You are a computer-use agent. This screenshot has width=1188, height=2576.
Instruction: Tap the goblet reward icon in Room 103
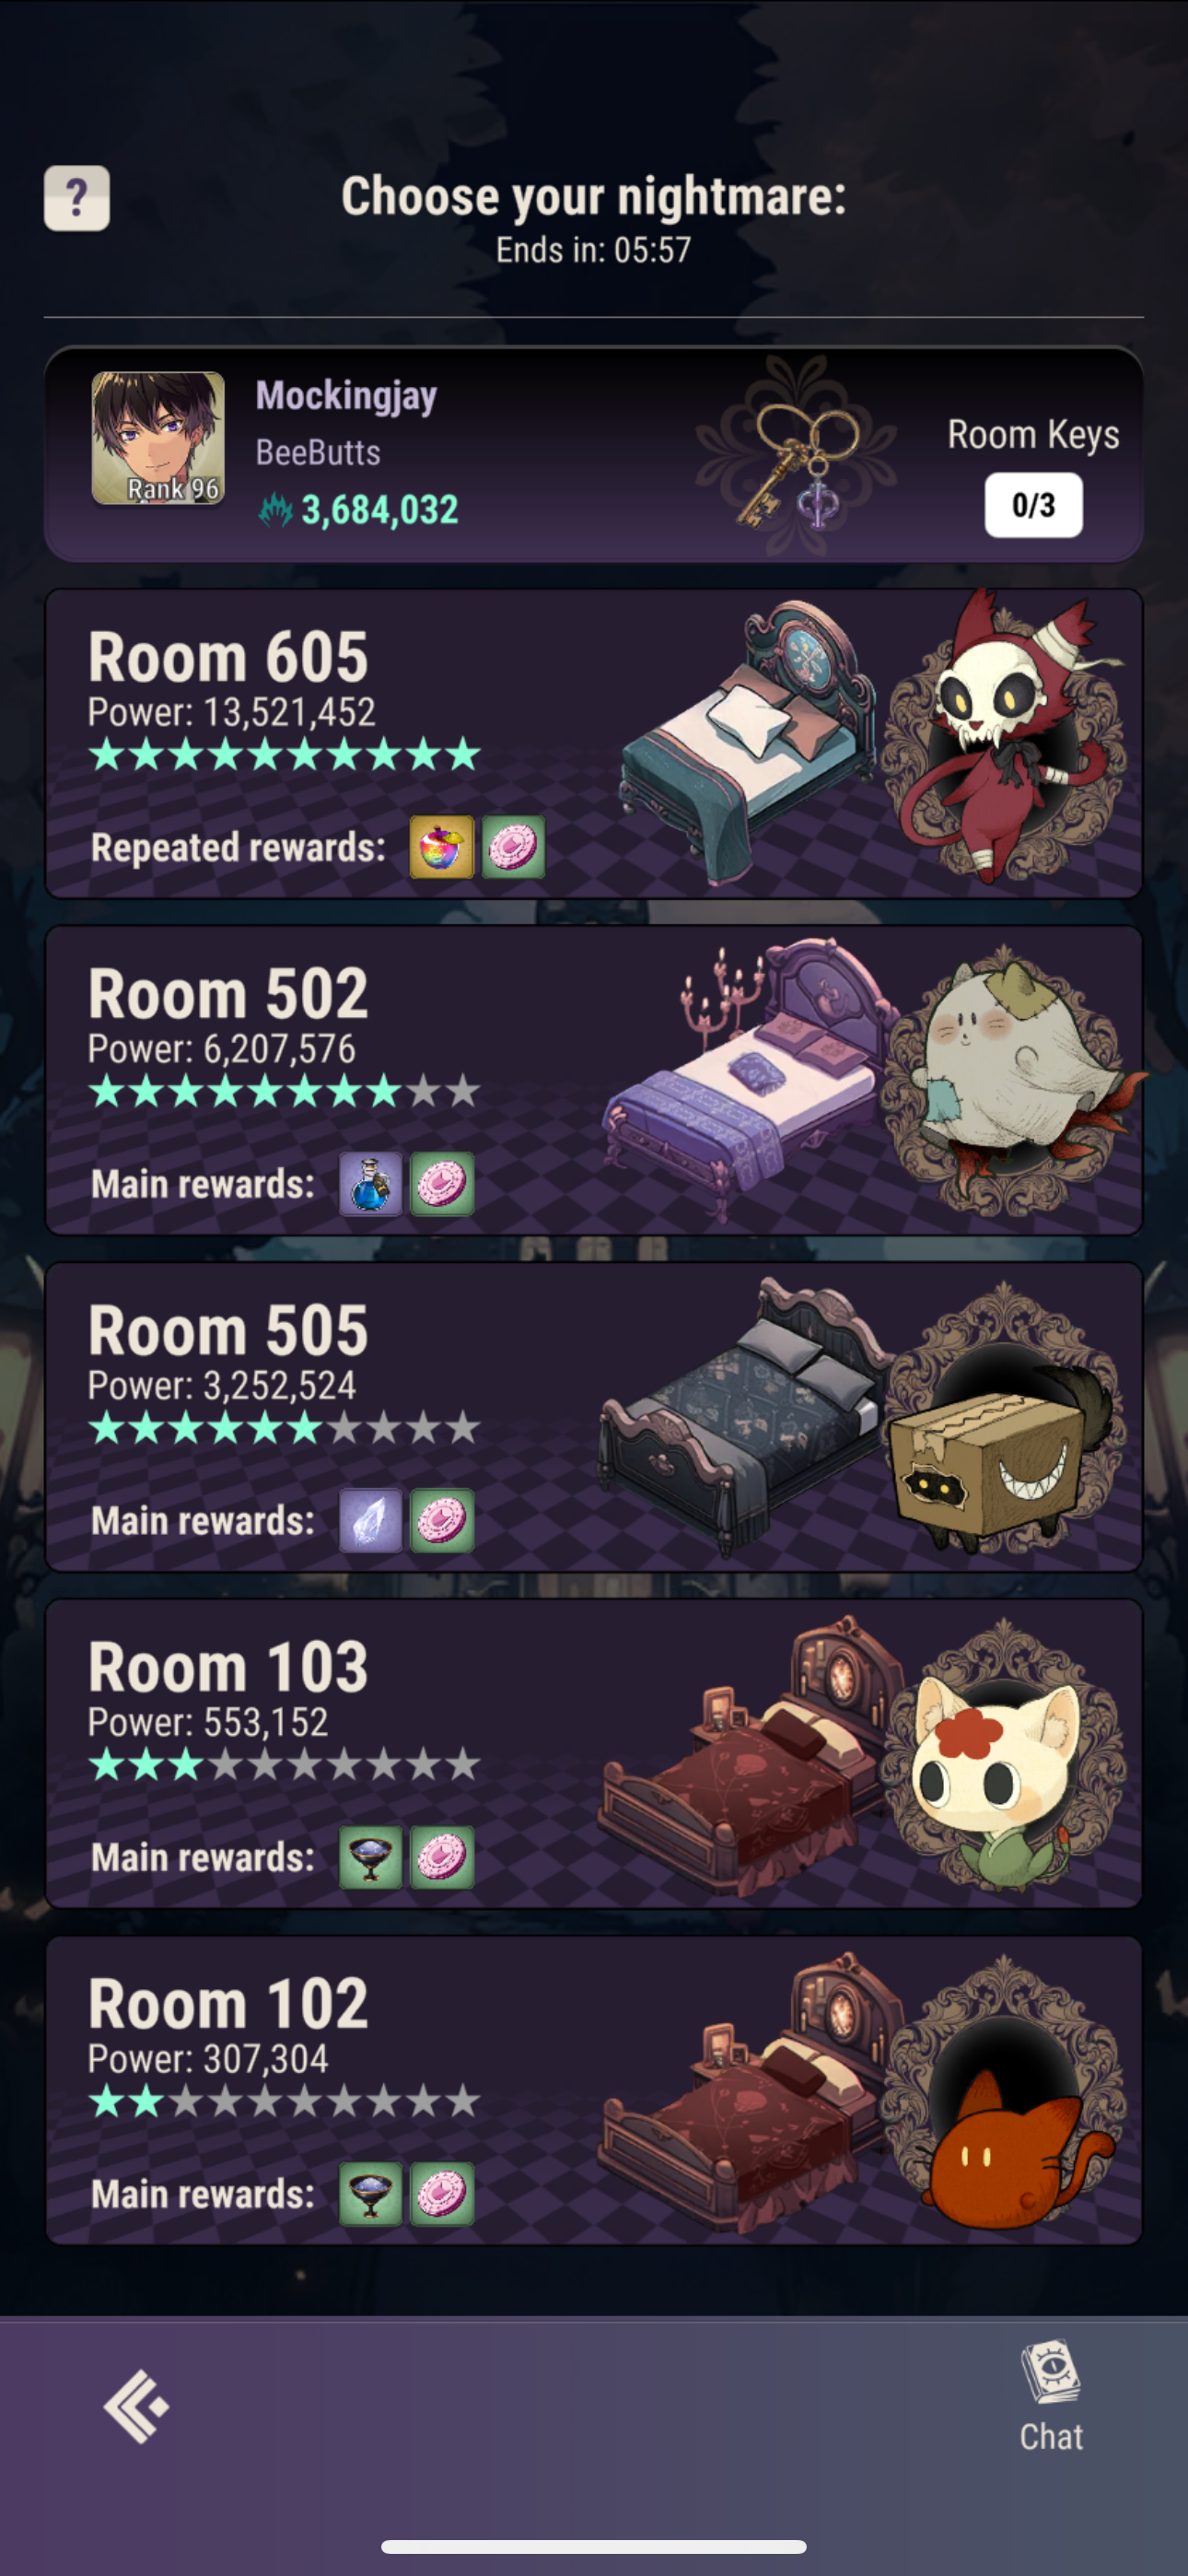coord(371,1857)
